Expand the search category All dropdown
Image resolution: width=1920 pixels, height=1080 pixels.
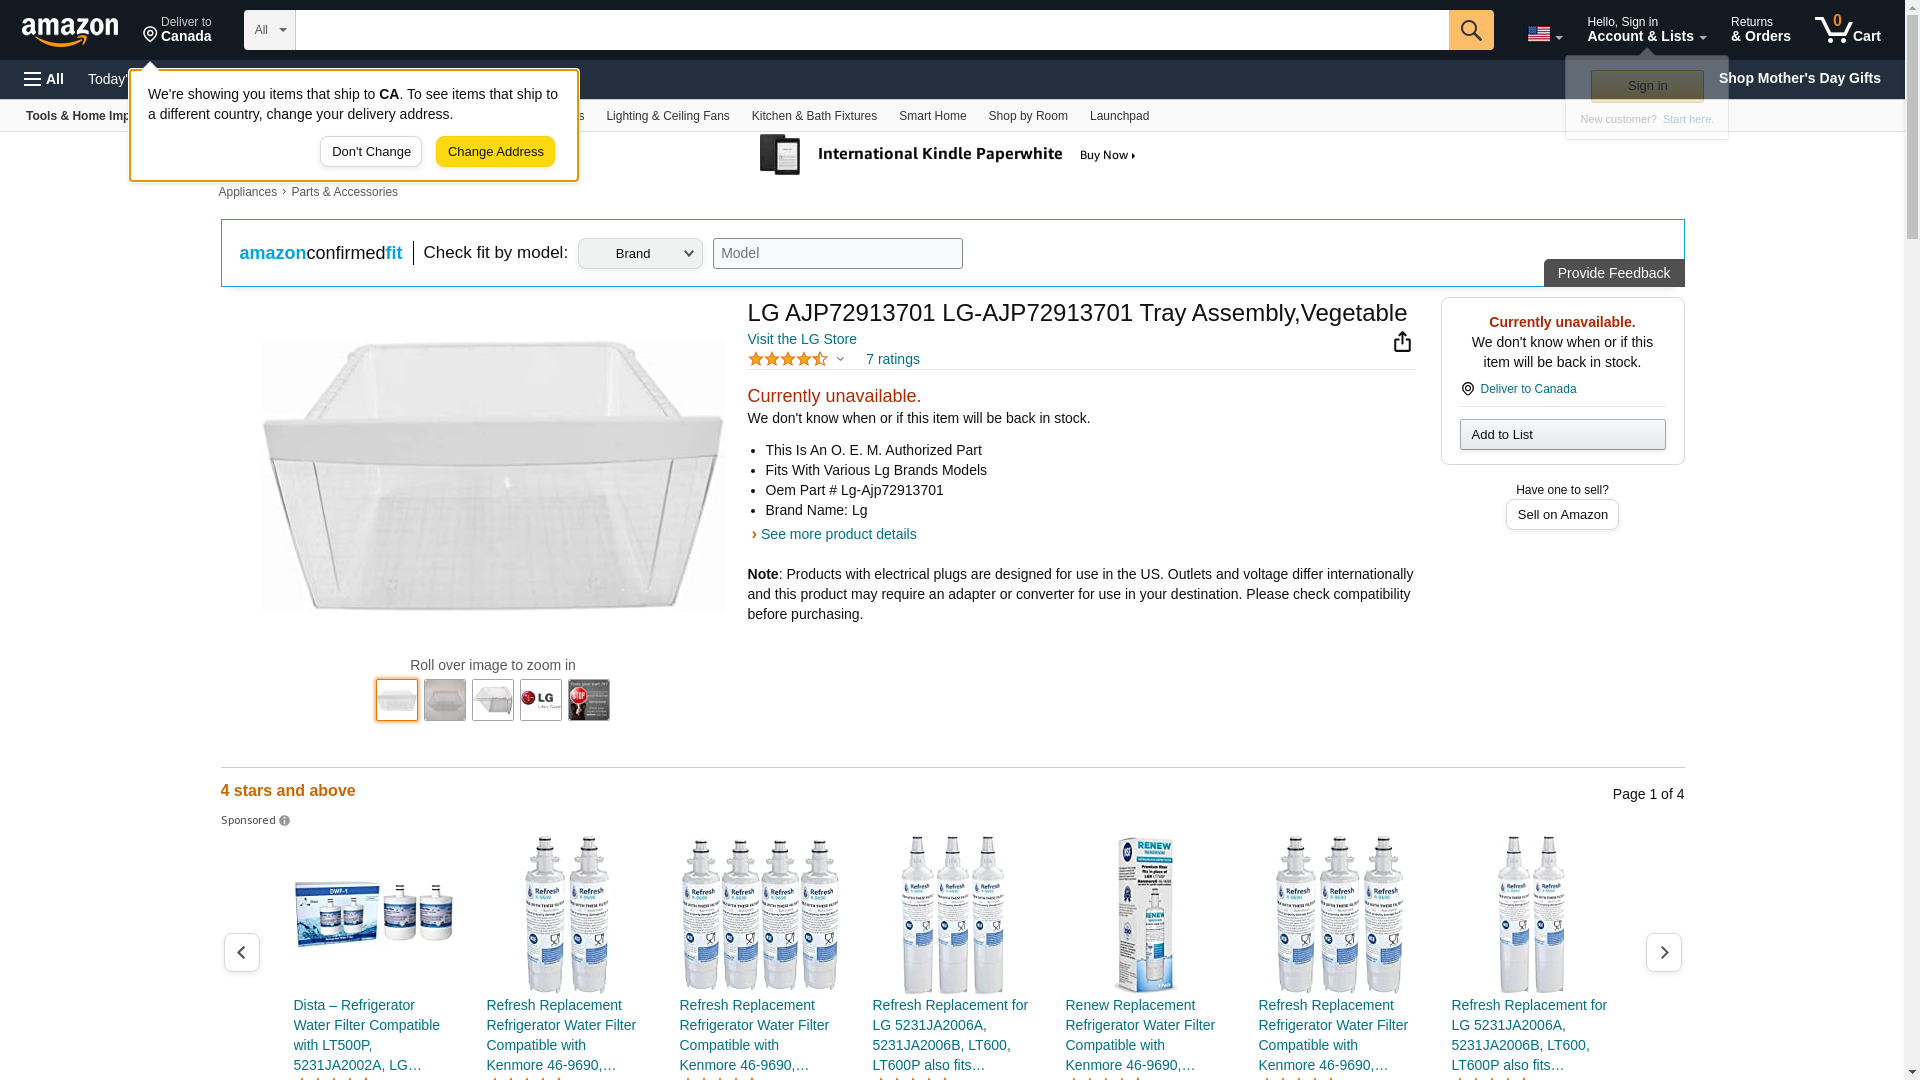point(269,30)
